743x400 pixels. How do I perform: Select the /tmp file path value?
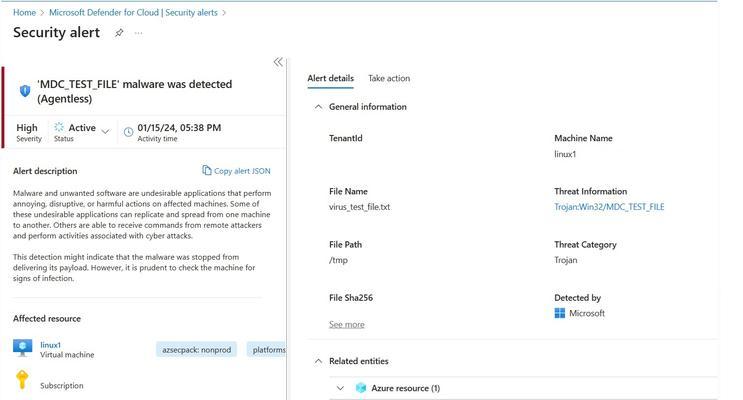tap(338, 260)
